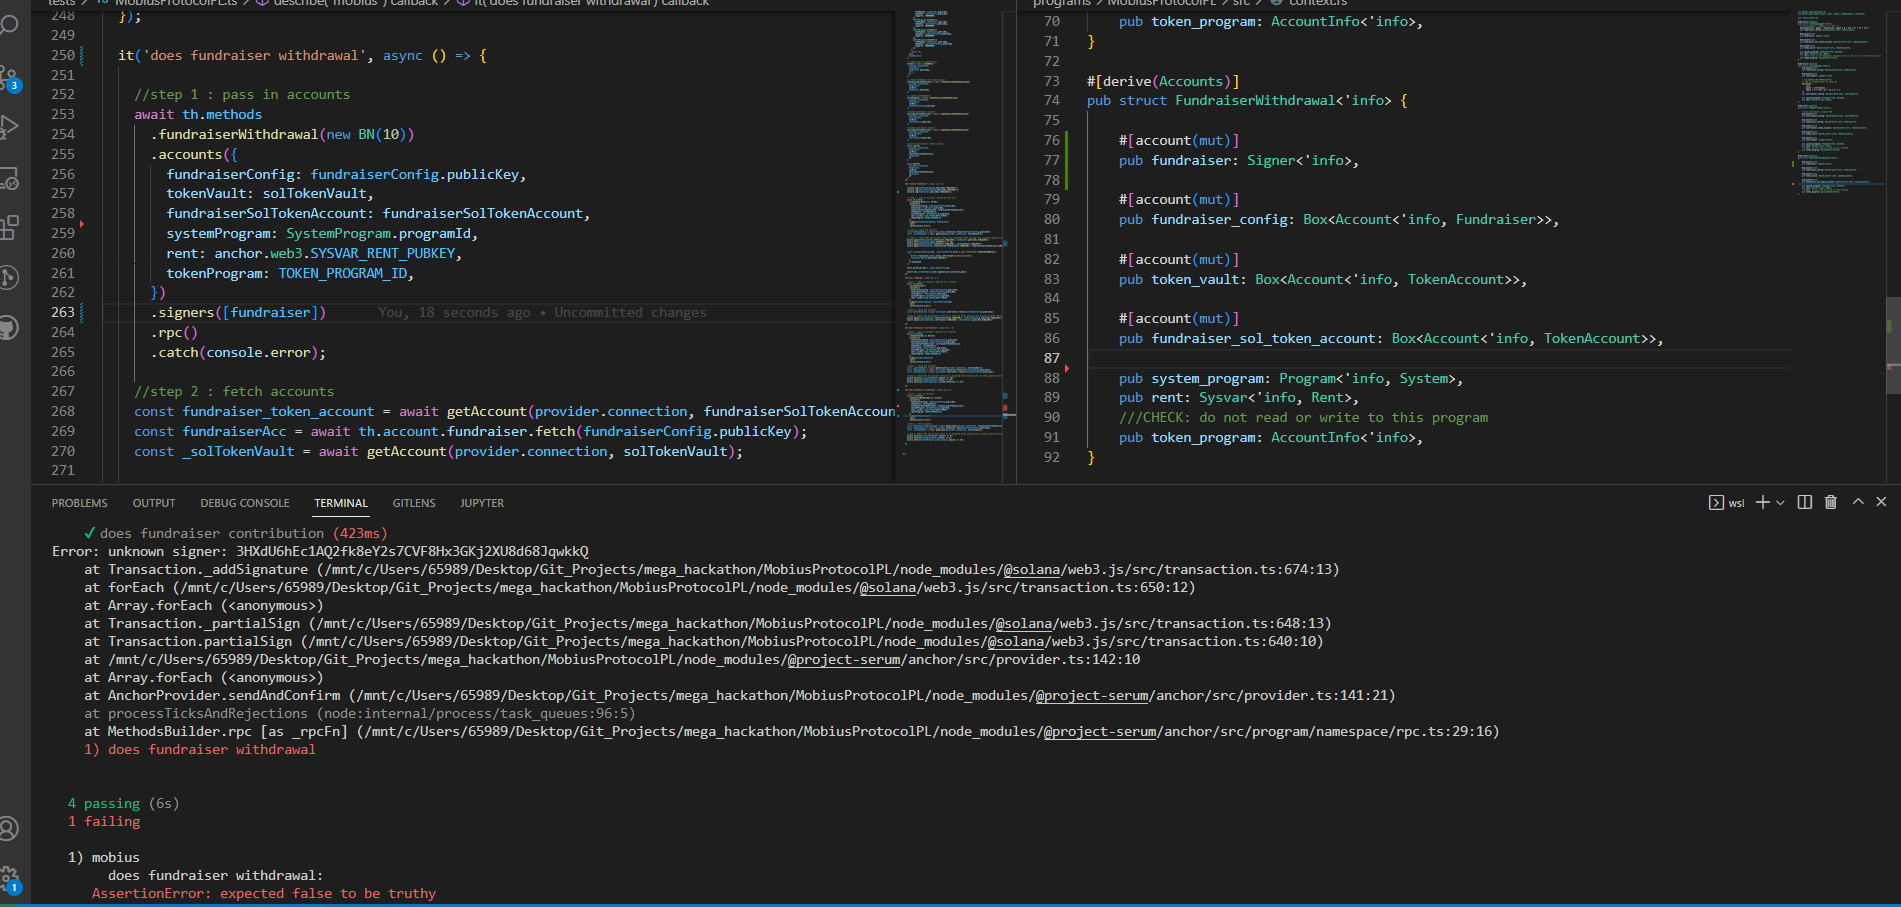Kill the terminal with trash icon
1901x907 pixels.
[1831, 502]
